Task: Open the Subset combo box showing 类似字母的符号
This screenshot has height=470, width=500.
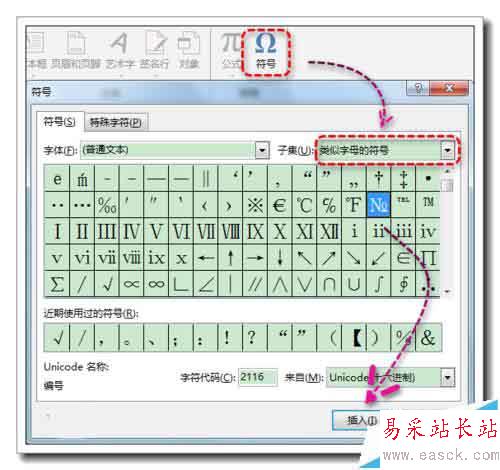Action: coord(386,150)
